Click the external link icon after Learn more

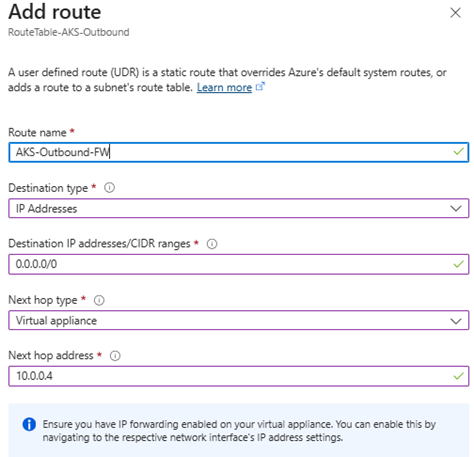pos(260,87)
